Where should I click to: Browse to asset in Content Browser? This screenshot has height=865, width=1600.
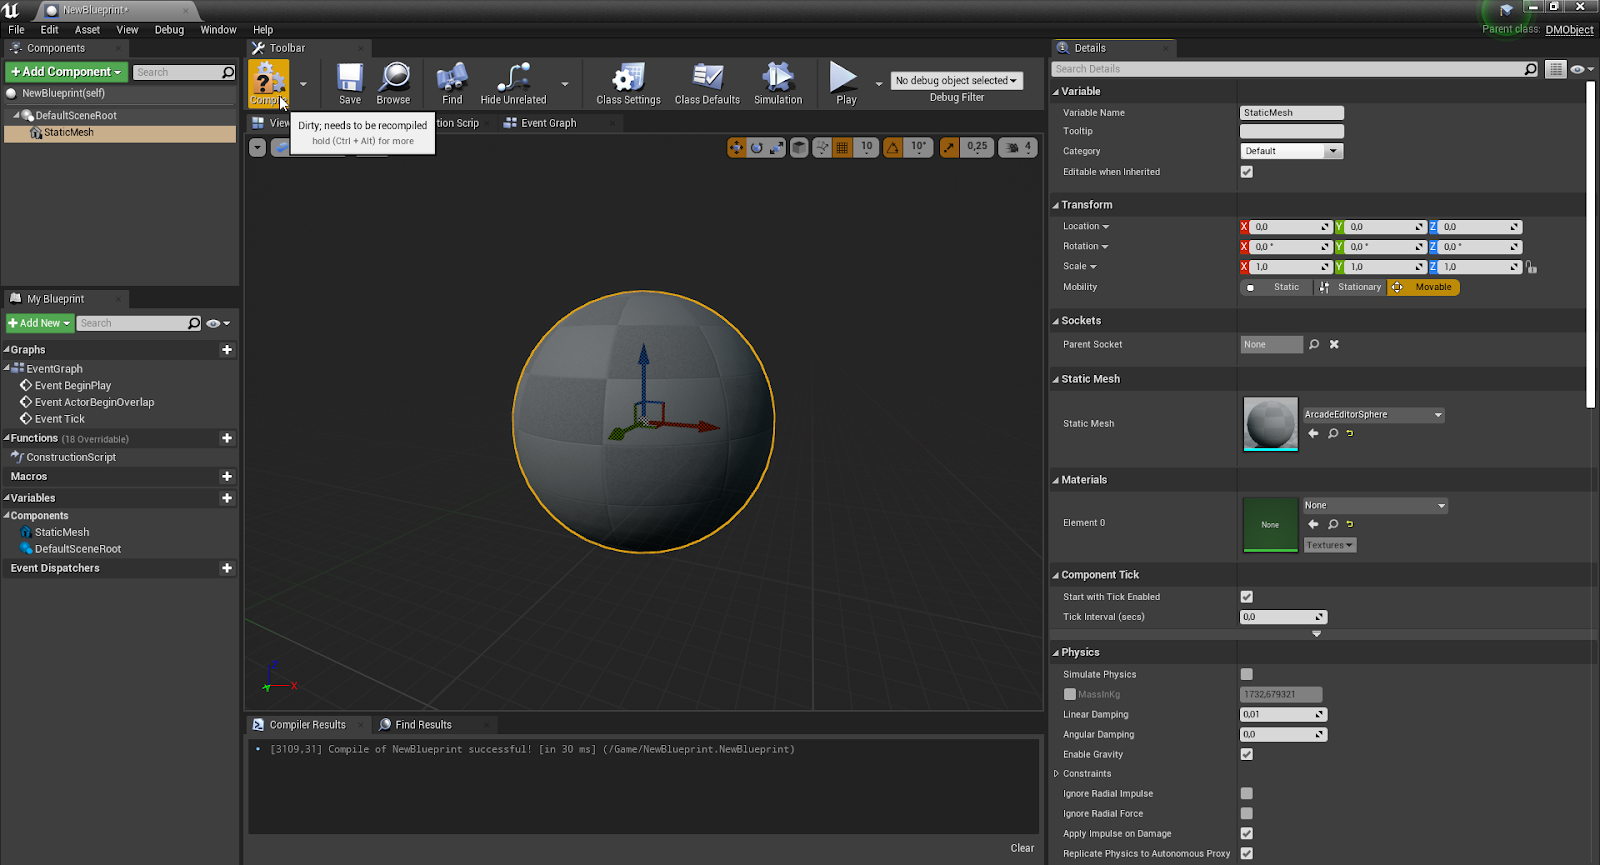[x=393, y=84]
